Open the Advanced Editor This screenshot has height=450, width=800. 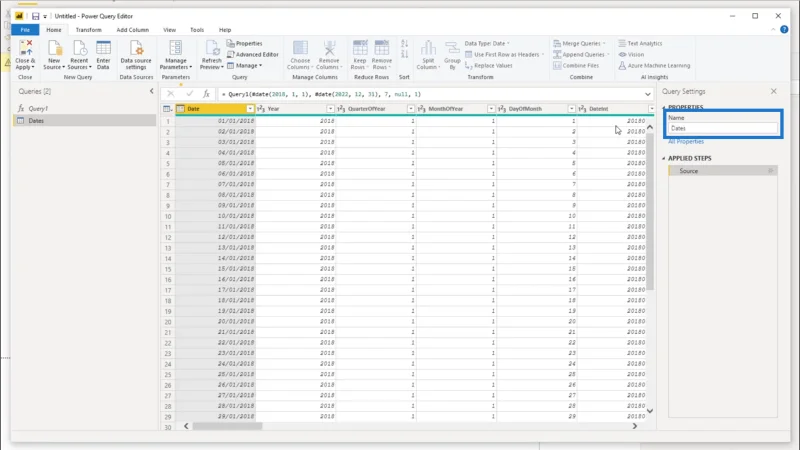253,54
